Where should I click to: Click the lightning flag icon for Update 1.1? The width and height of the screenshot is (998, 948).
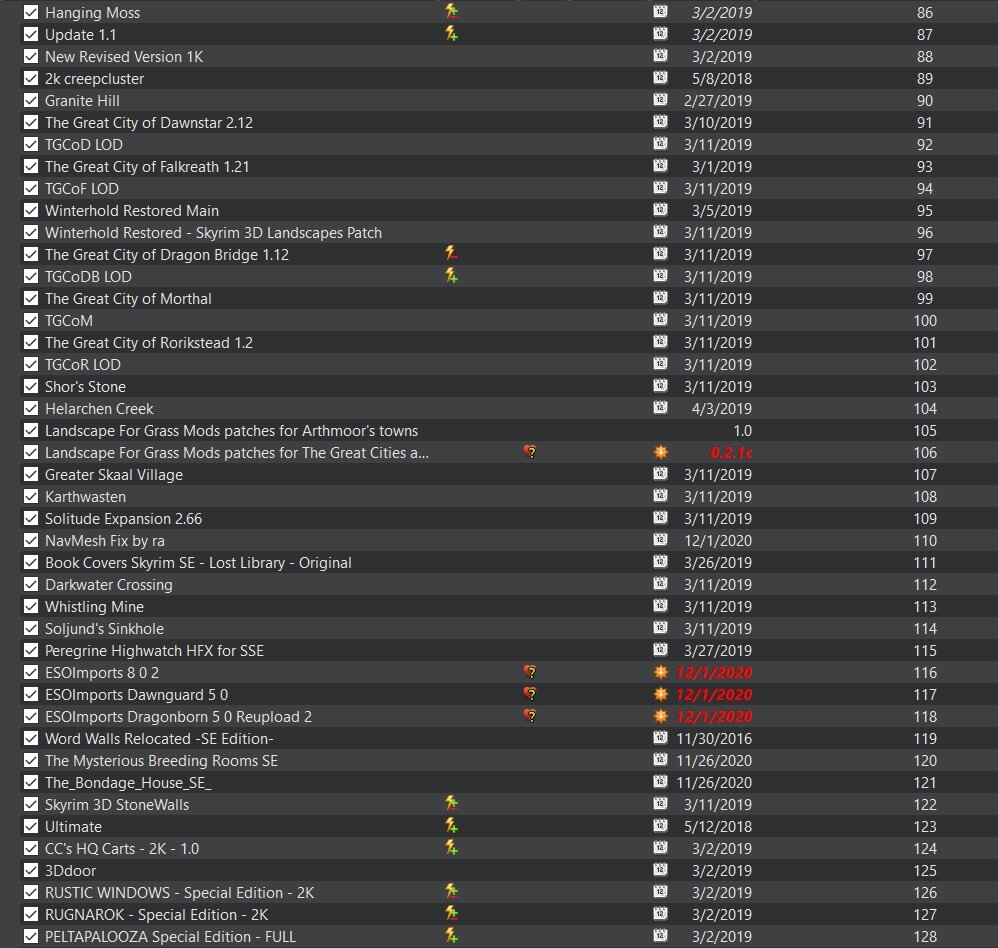point(451,34)
